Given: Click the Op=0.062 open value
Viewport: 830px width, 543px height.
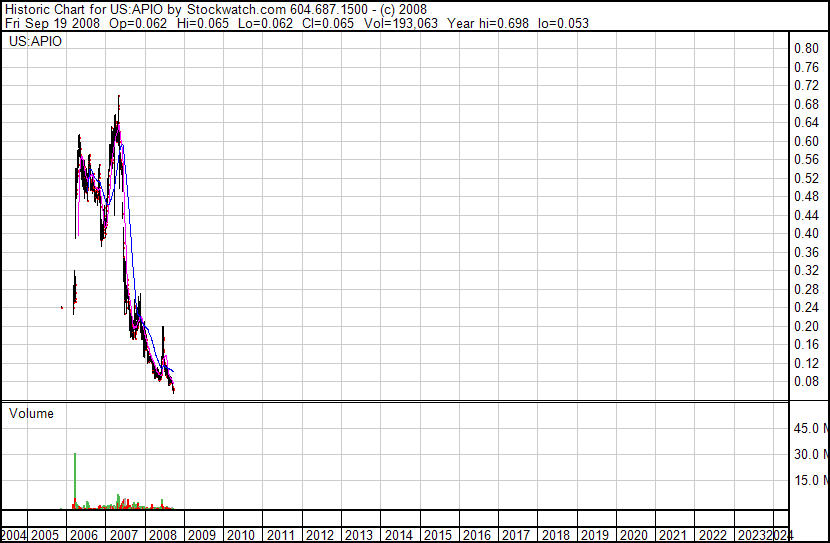Looking at the screenshot, I should pos(138,23).
